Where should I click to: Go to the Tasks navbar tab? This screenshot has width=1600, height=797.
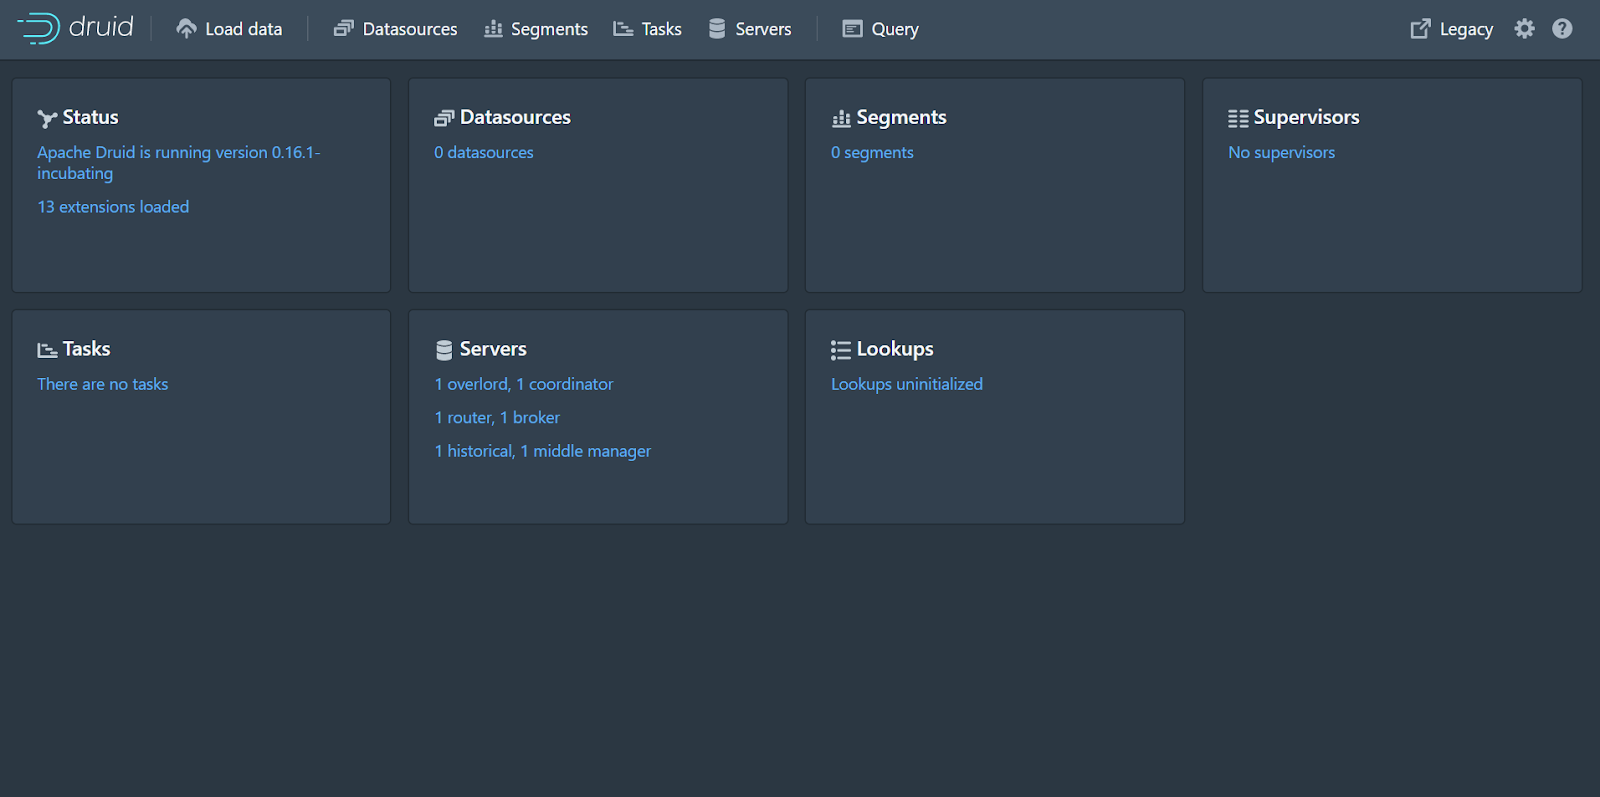pyautogui.click(x=647, y=29)
